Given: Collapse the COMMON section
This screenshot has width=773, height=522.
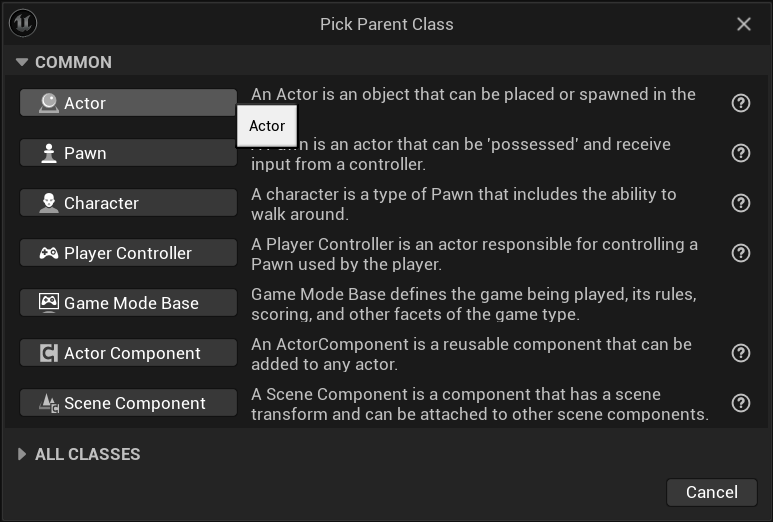Looking at the screenshot, I should [x=22, y=62].
